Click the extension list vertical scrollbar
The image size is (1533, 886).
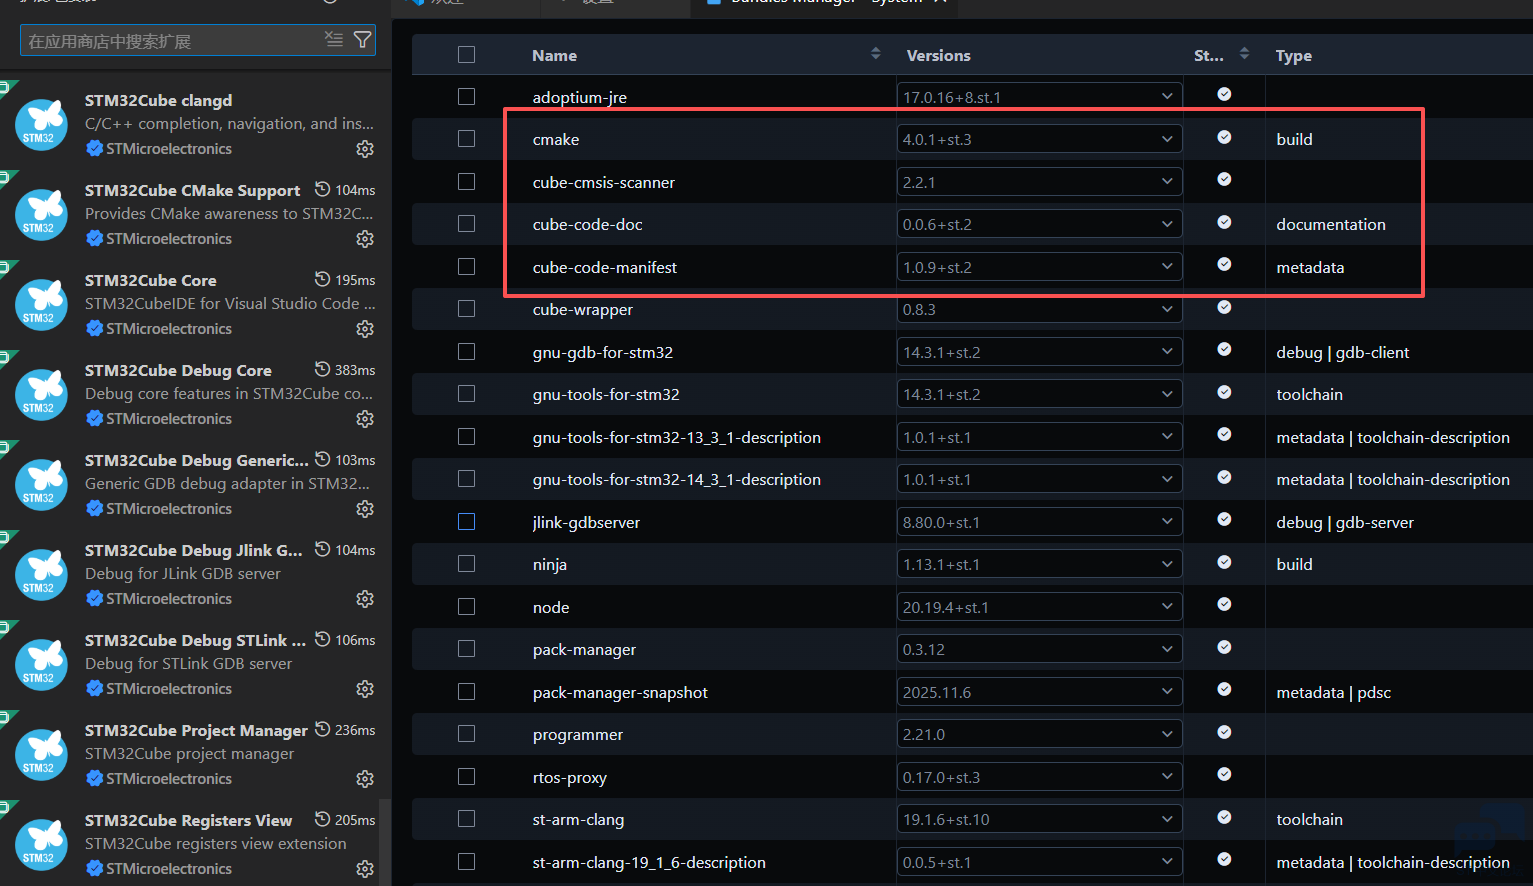385,842
